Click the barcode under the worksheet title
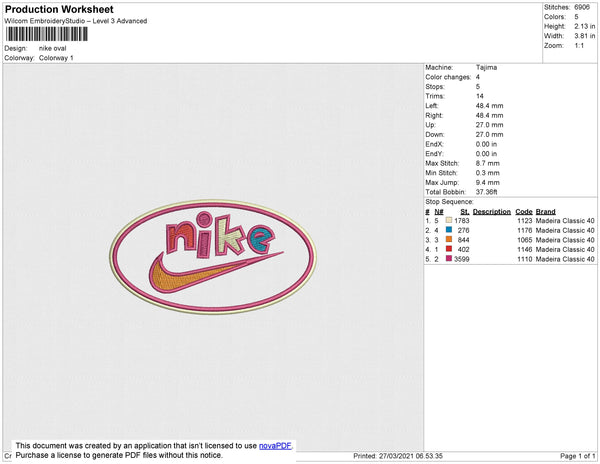 click(x=47, y=34)
